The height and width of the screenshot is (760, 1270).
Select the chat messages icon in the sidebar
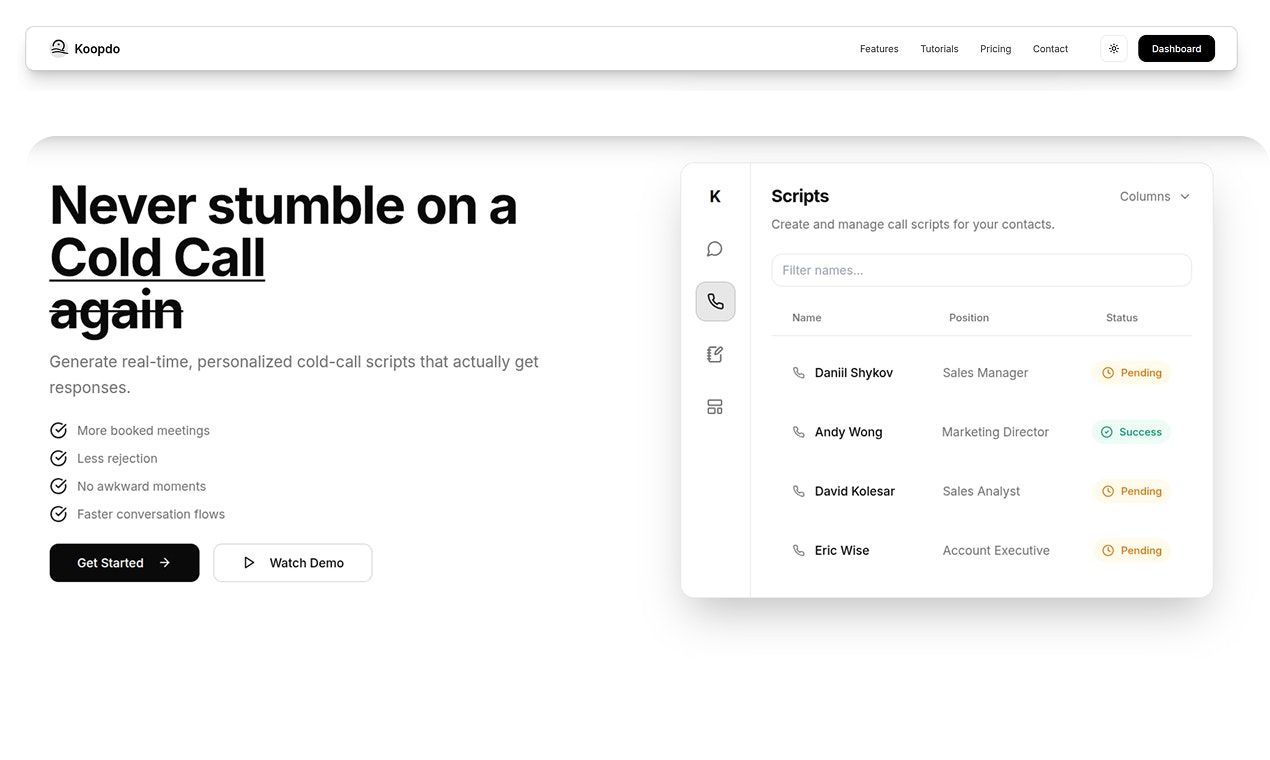click(714, 248)
